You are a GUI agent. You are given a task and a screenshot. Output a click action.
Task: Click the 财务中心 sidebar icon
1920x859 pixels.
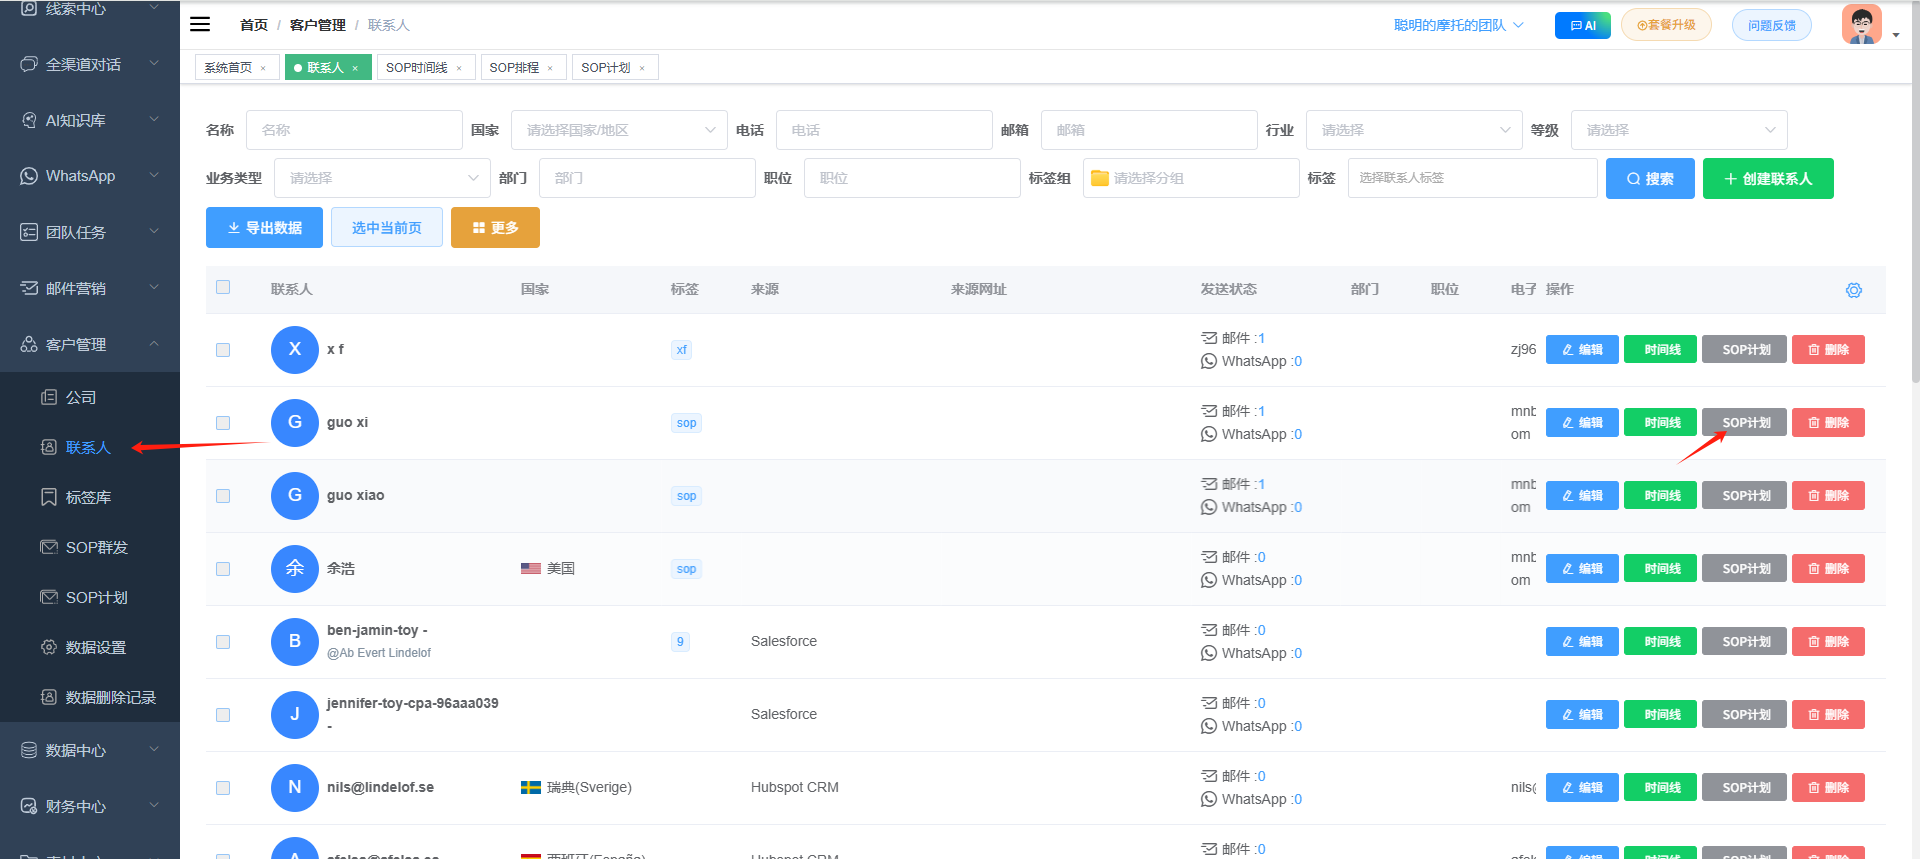tap(29, 806)
